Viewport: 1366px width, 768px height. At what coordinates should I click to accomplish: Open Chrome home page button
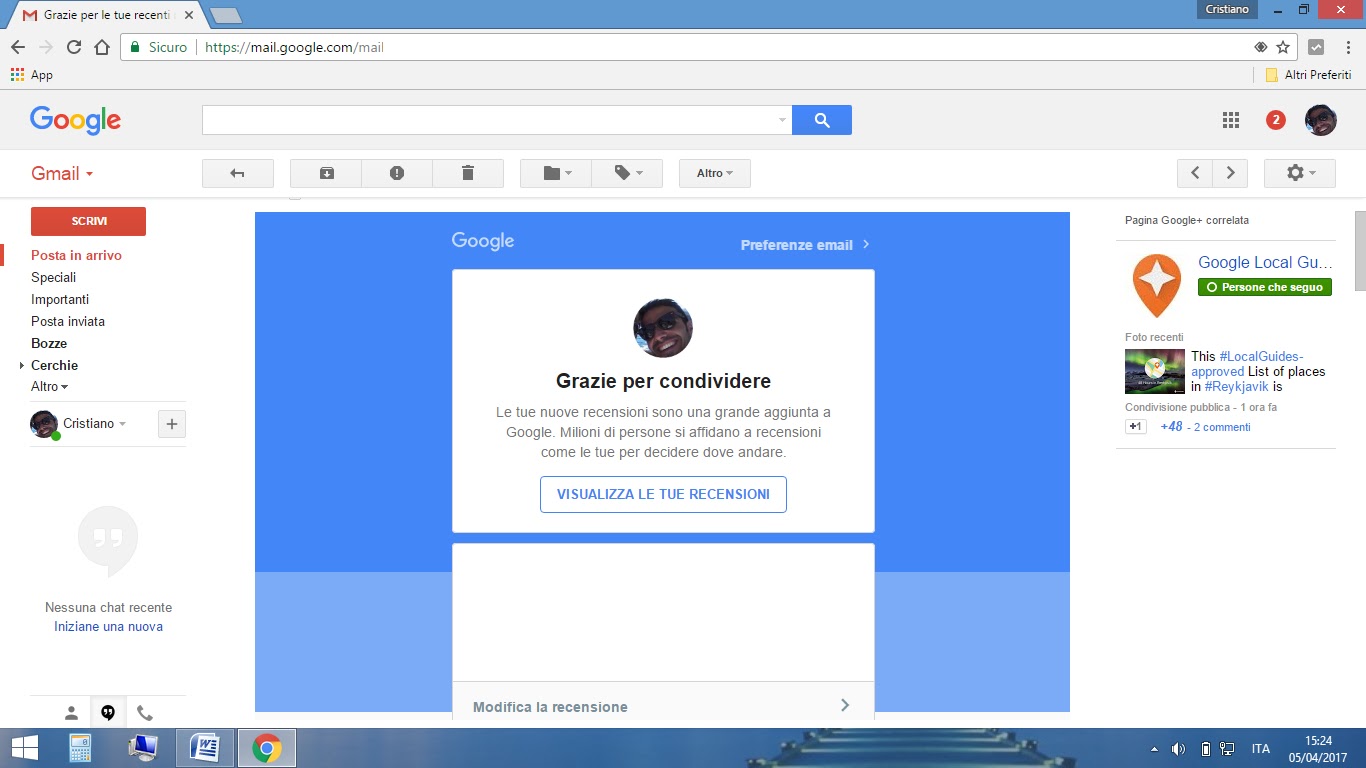click(101, 47)
